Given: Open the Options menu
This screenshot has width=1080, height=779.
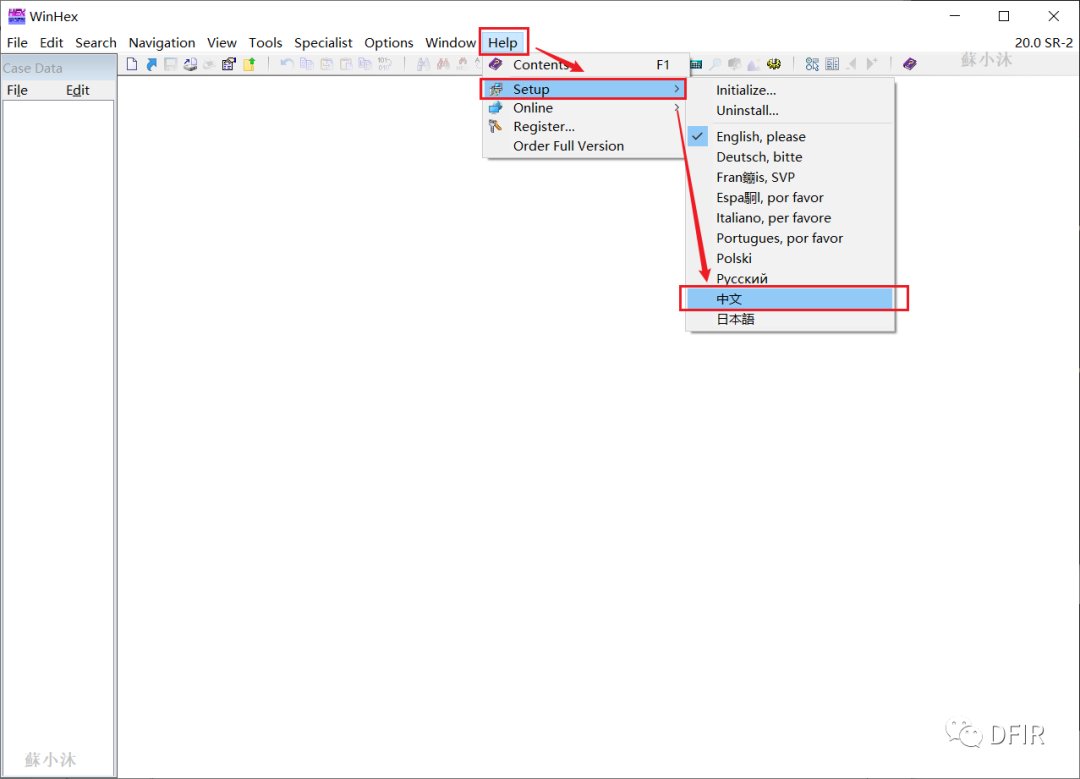Looking at the screenshot, I should coord(388,43).
